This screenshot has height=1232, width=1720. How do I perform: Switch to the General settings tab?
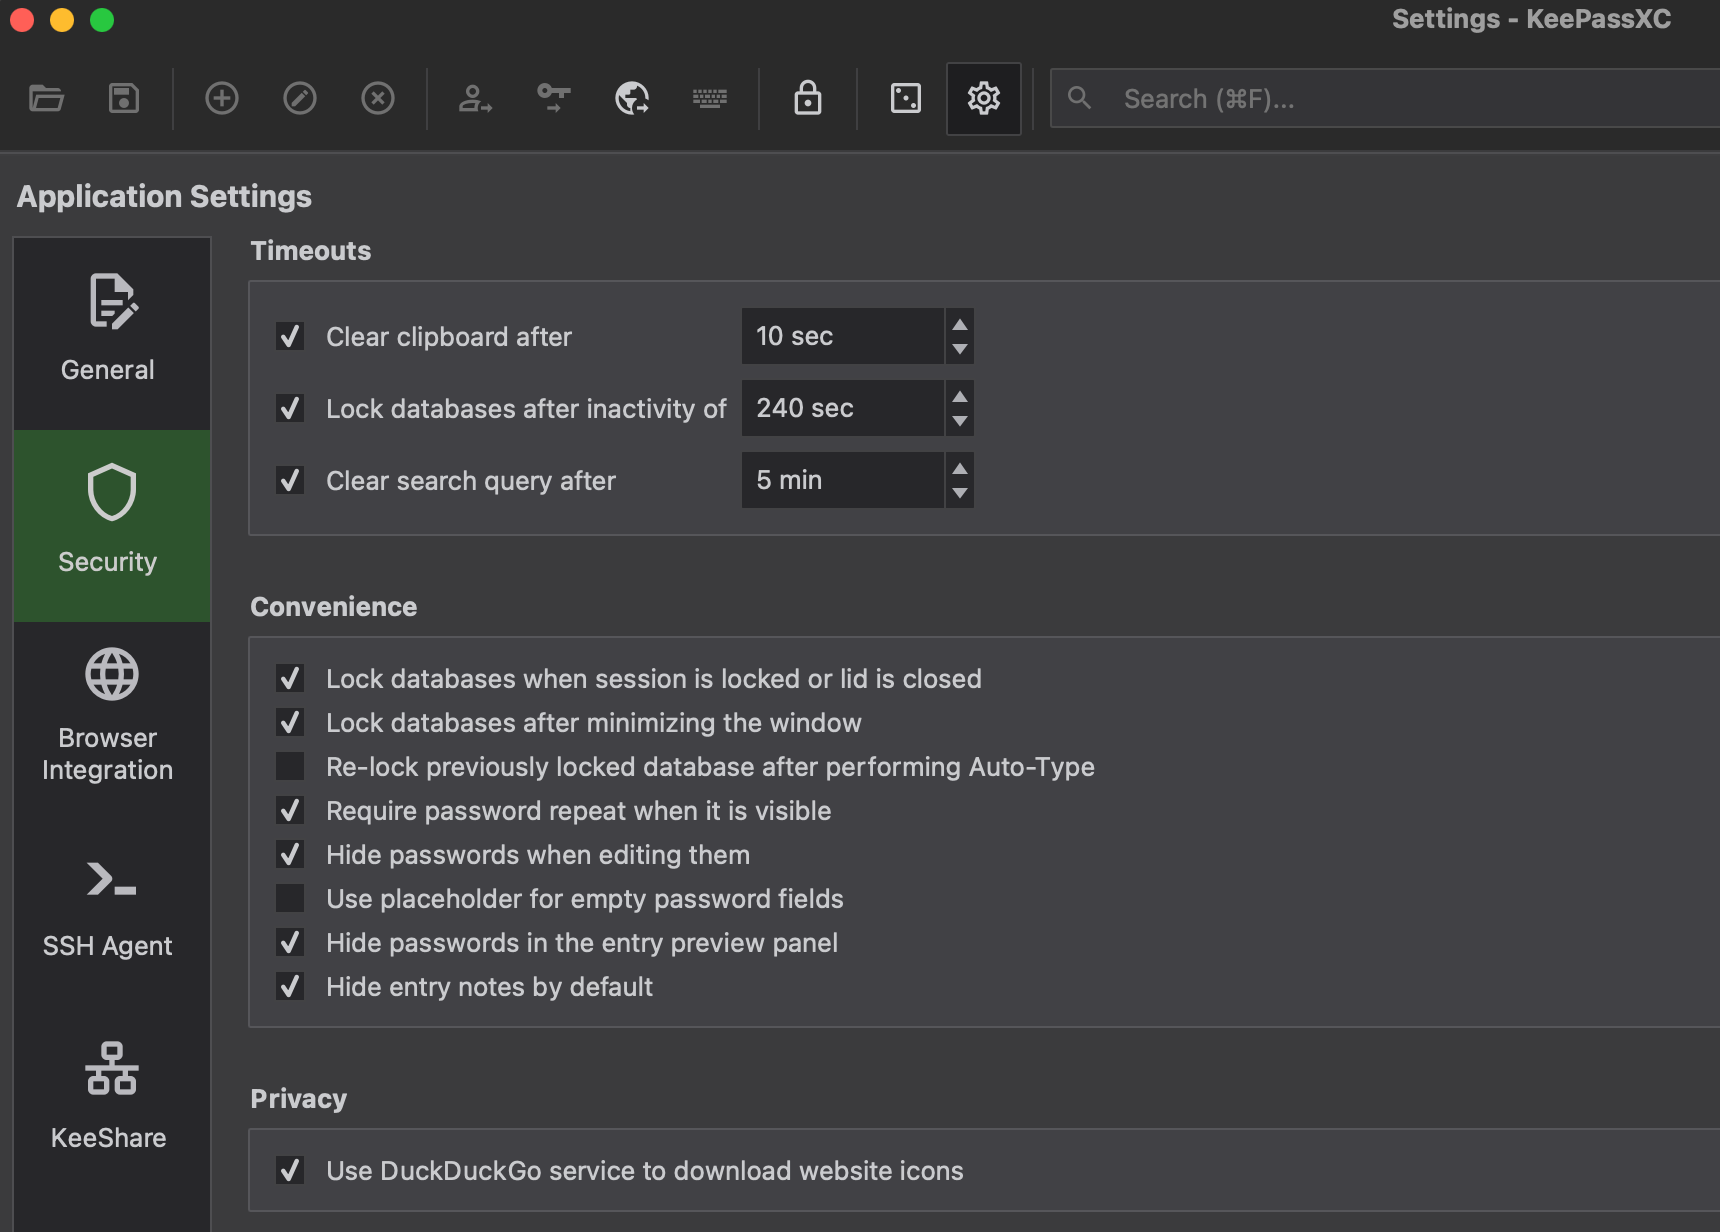click(x=109, y=332)
